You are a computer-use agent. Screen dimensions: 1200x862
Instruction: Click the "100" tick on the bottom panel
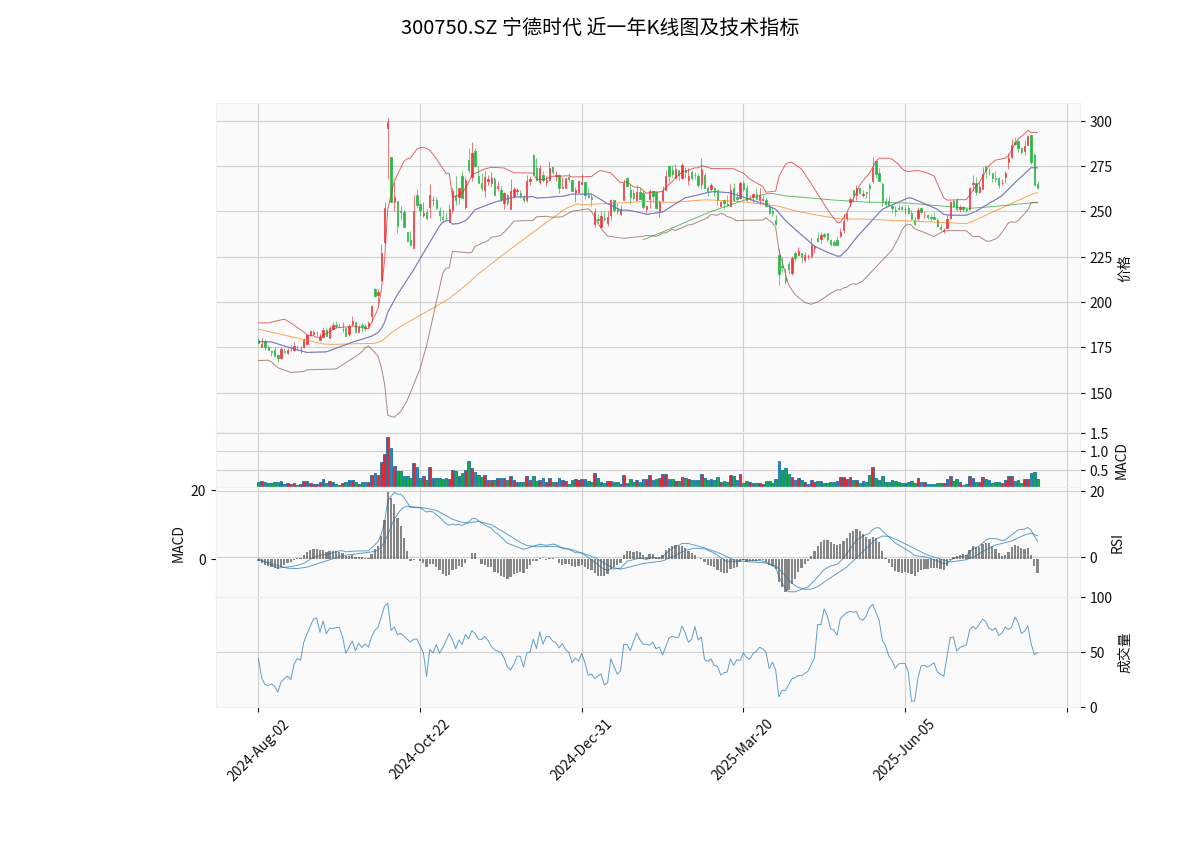click(x=1100, y=598)
